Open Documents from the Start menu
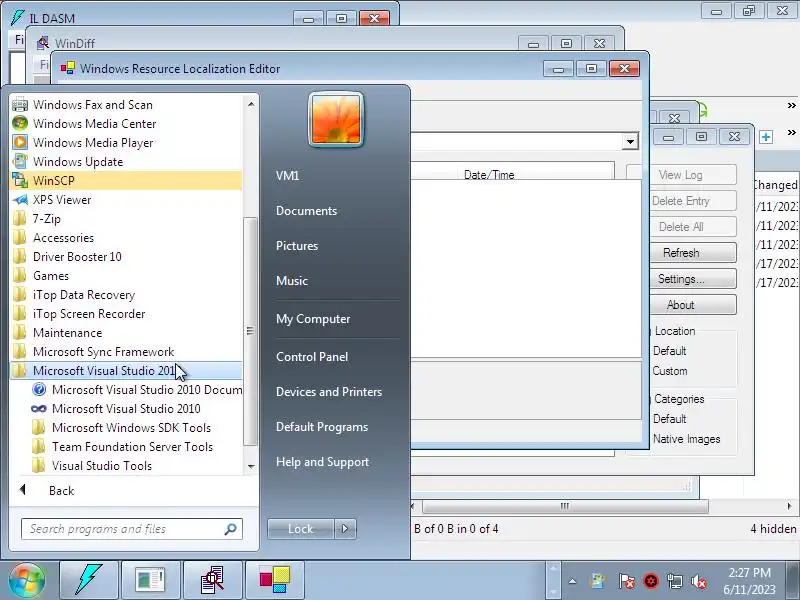 [306, 211]
